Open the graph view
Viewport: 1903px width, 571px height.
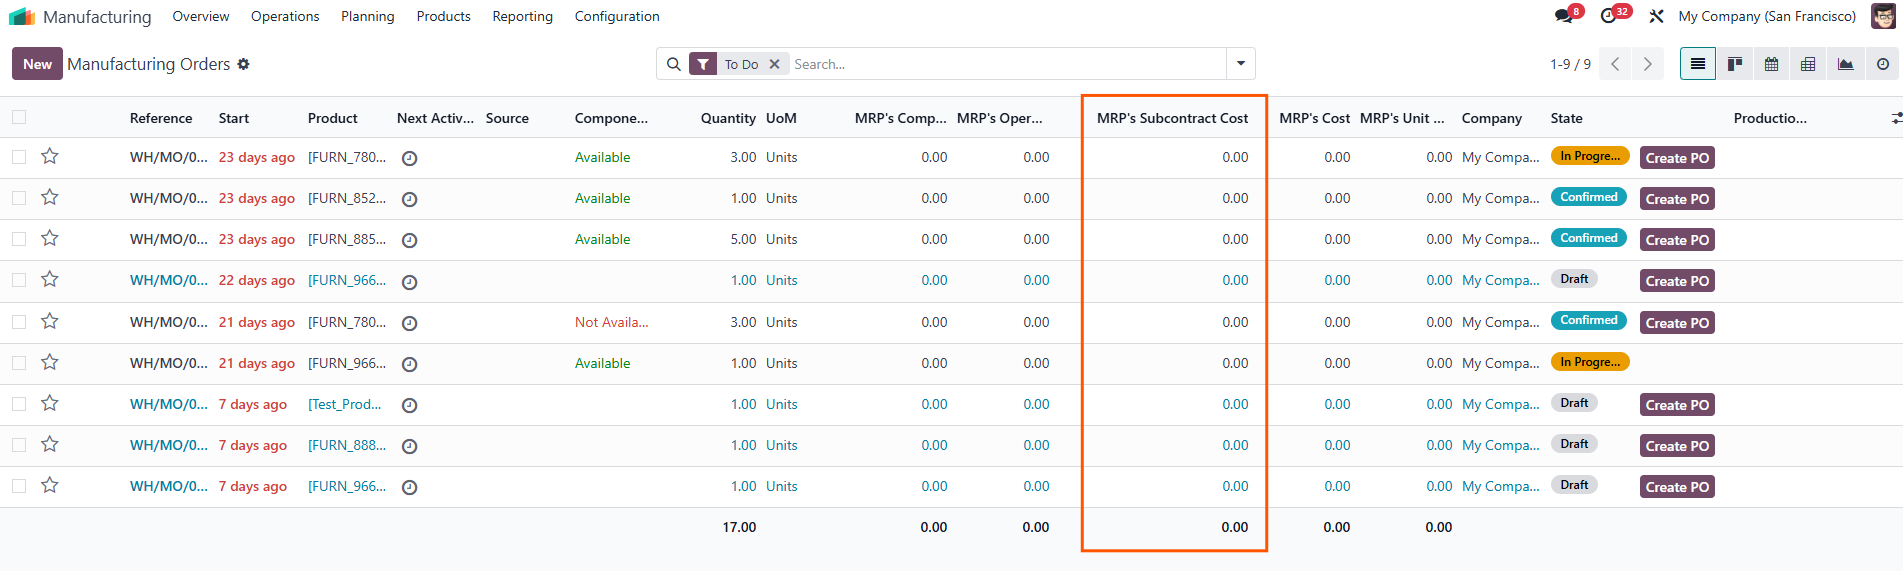click(x=1845, y=64)
